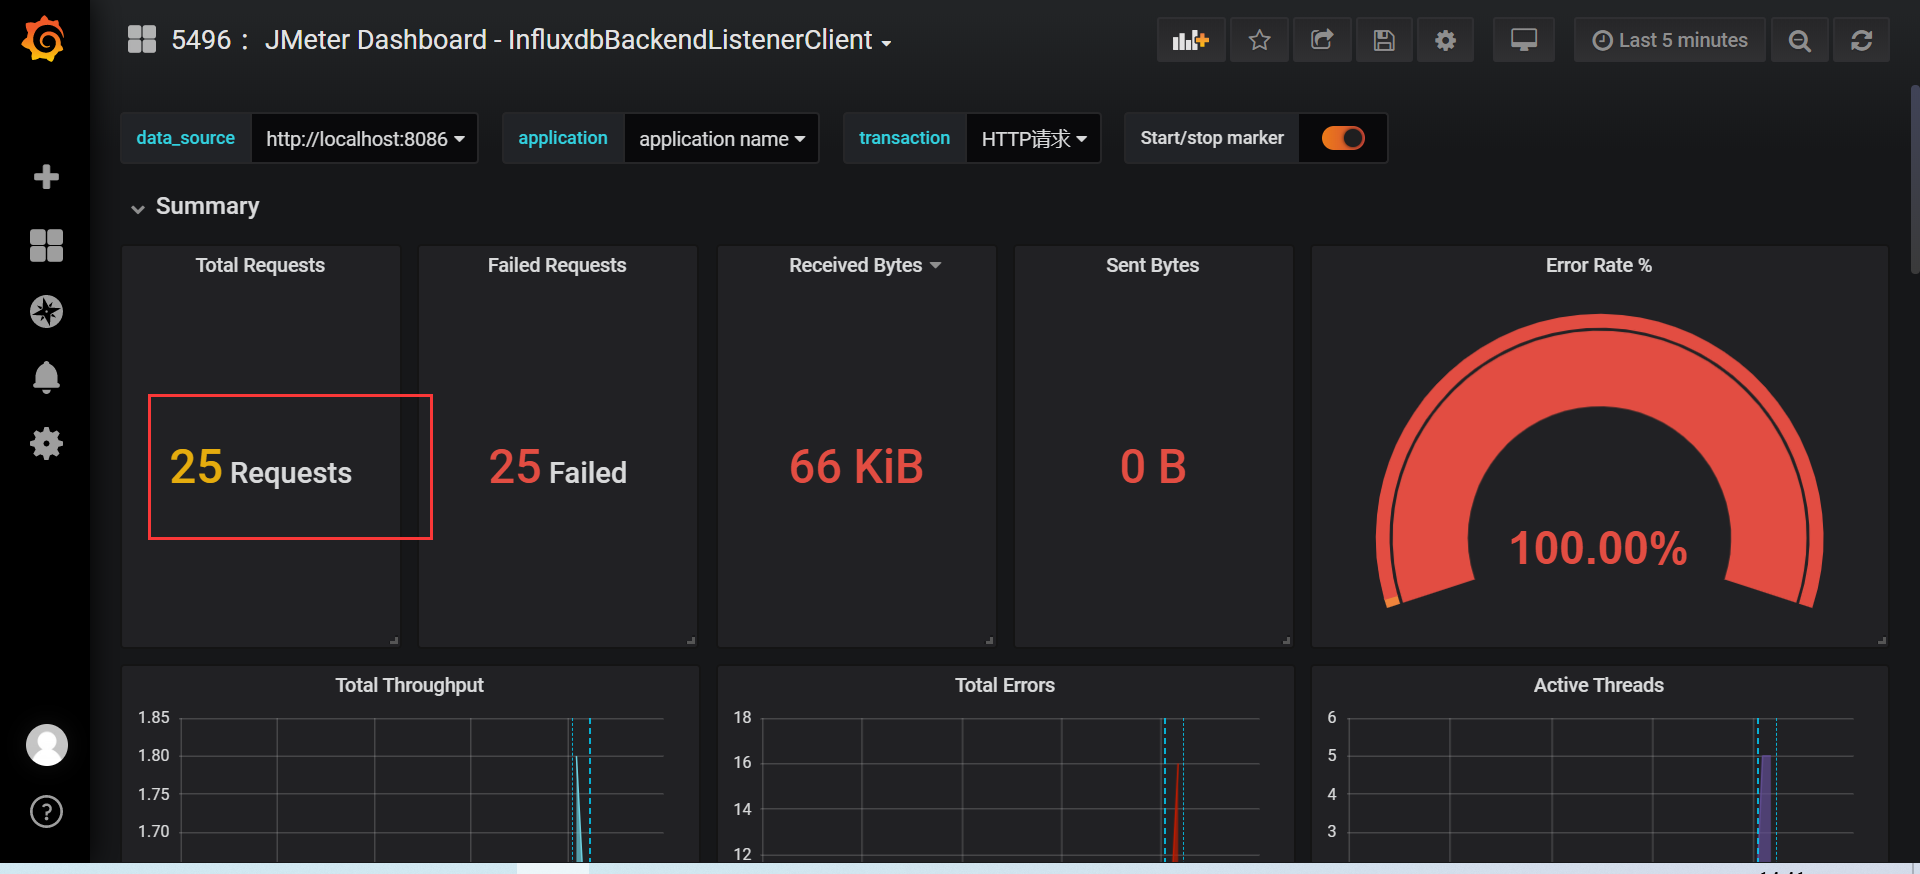Click the page vertical scrollbar

[x=1914, y=180]
